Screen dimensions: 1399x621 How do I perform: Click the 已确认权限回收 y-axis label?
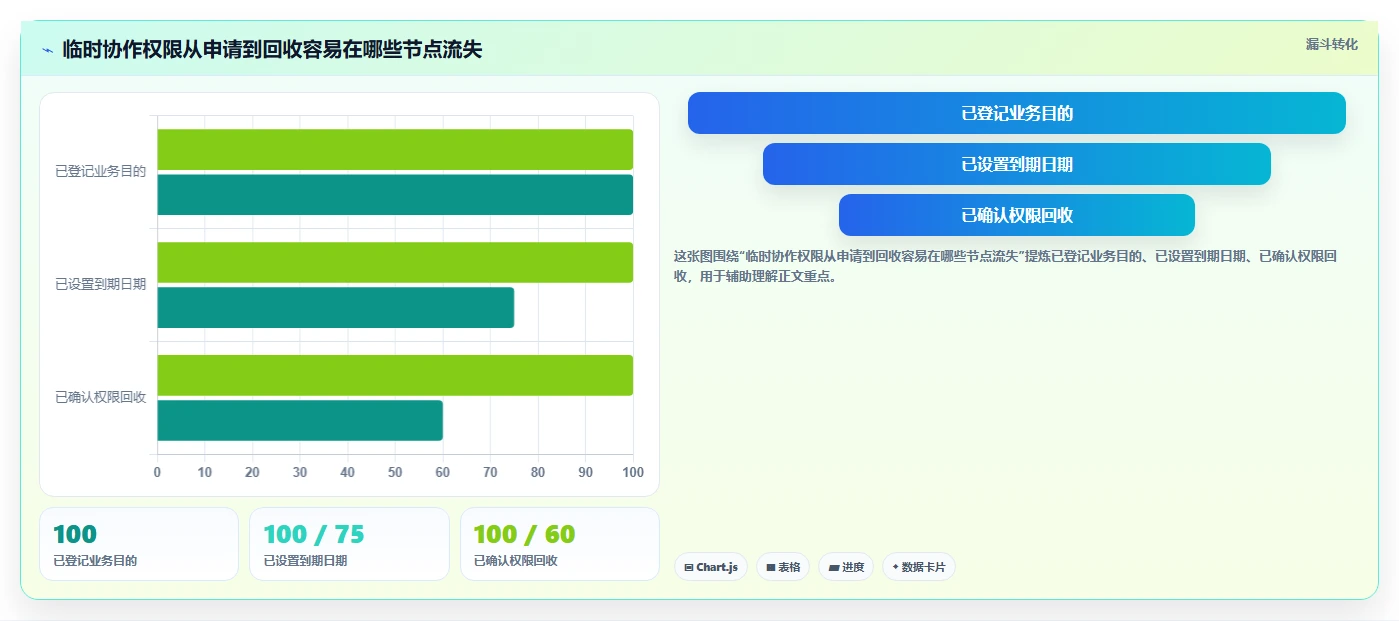coord(100,397)
